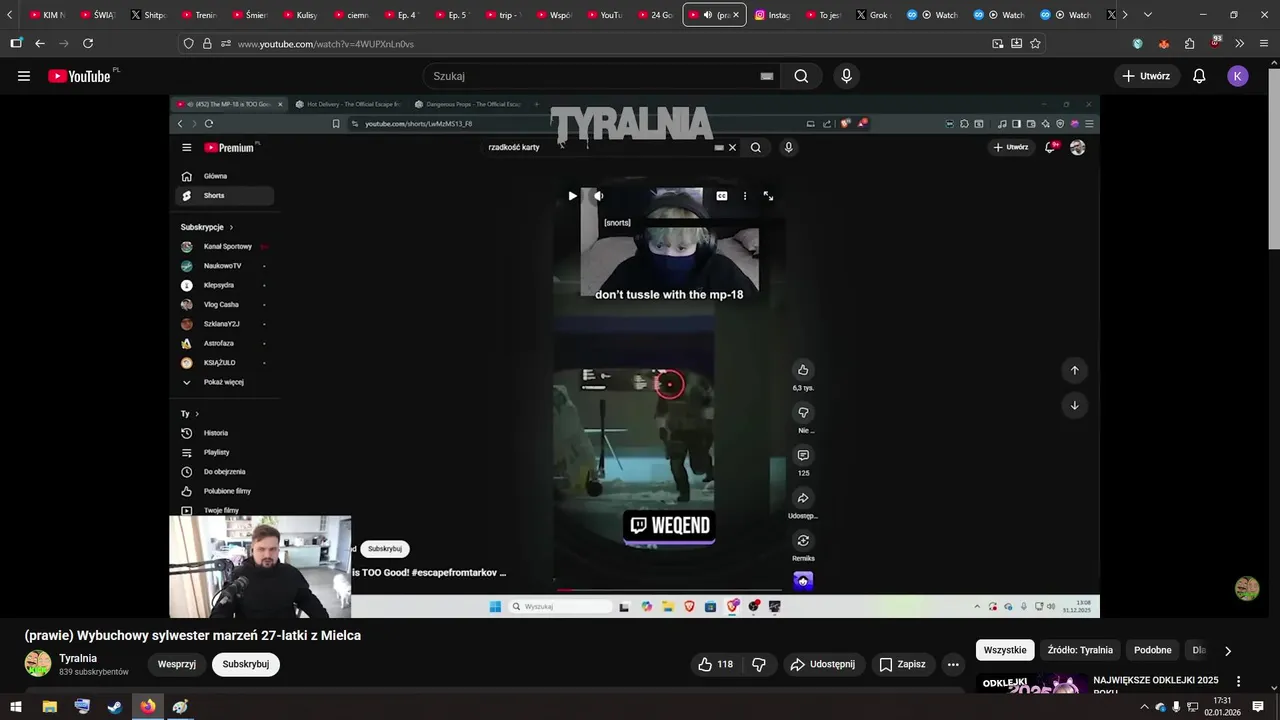Expand Firefox toolbar overflow chevrons
This screenshot has width=1280, height=720.
click(x=1240, y=44)
